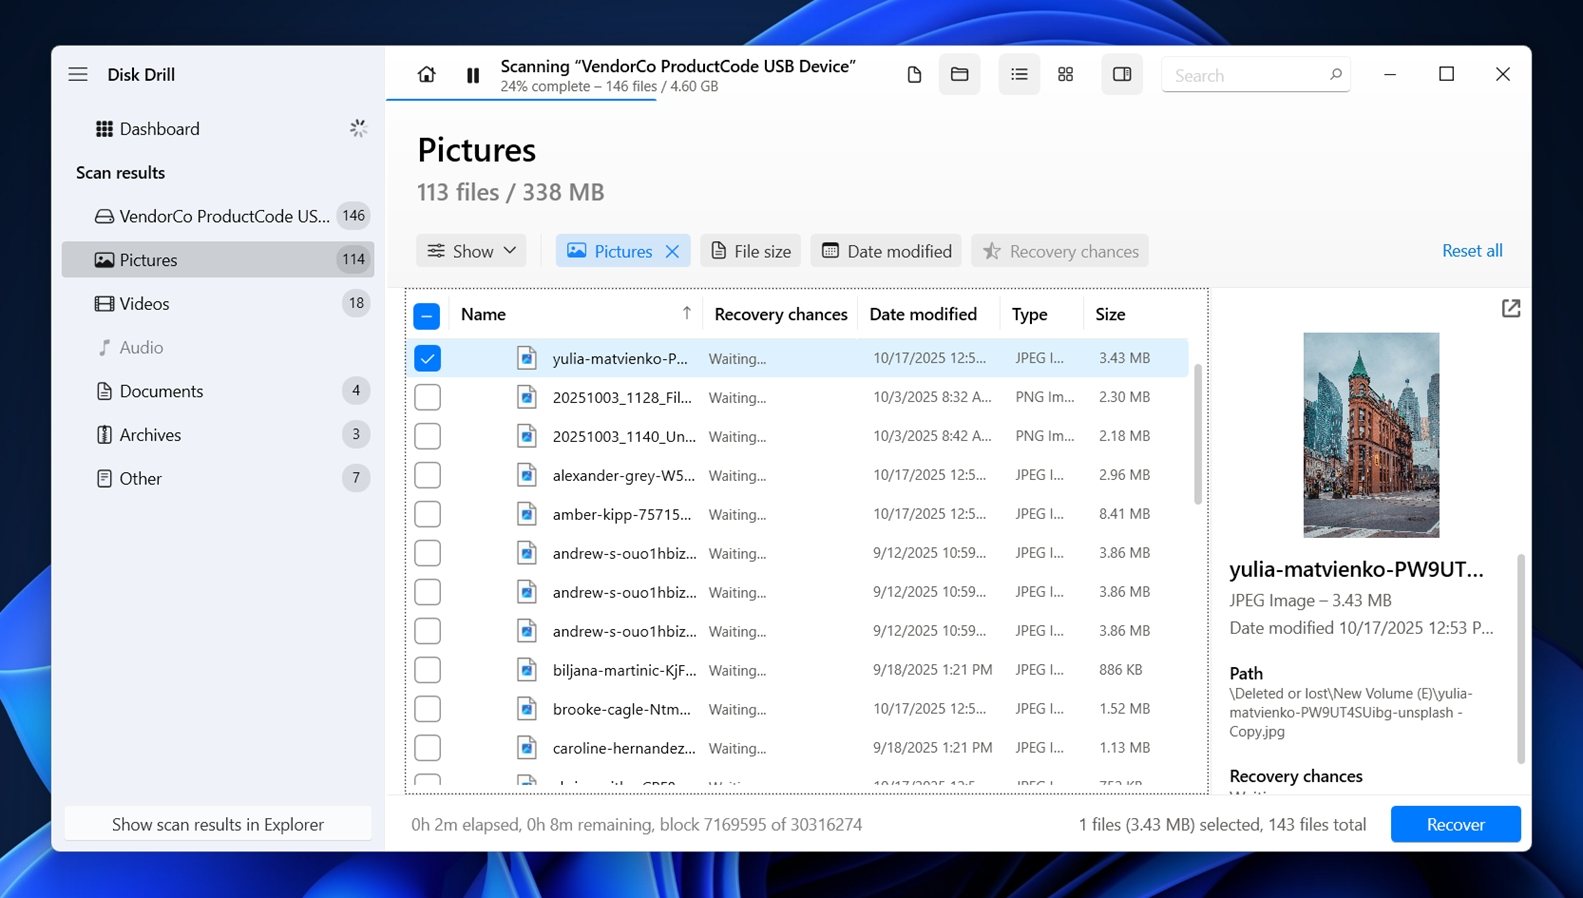Open Videos in scan results sidebar
This screenshot has height=898, width=1583.
[145, 304]
